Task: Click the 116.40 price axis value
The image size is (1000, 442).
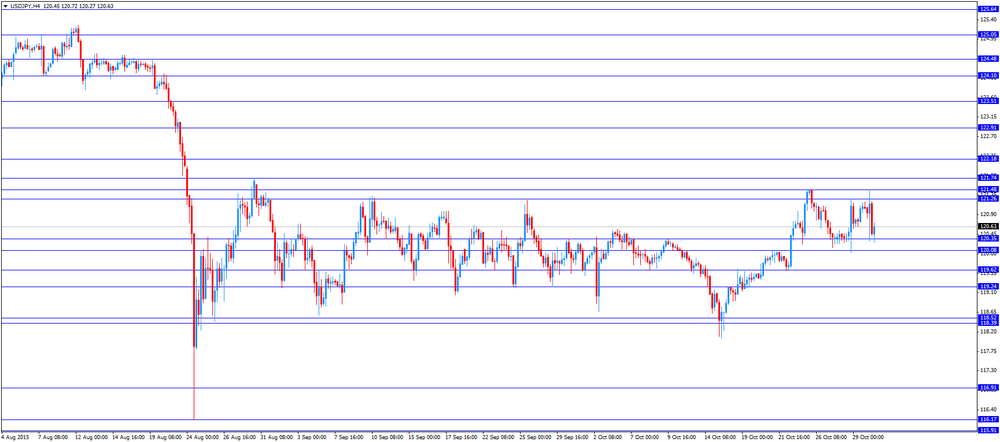Action: pyautogui.click(x=988, y=409)
